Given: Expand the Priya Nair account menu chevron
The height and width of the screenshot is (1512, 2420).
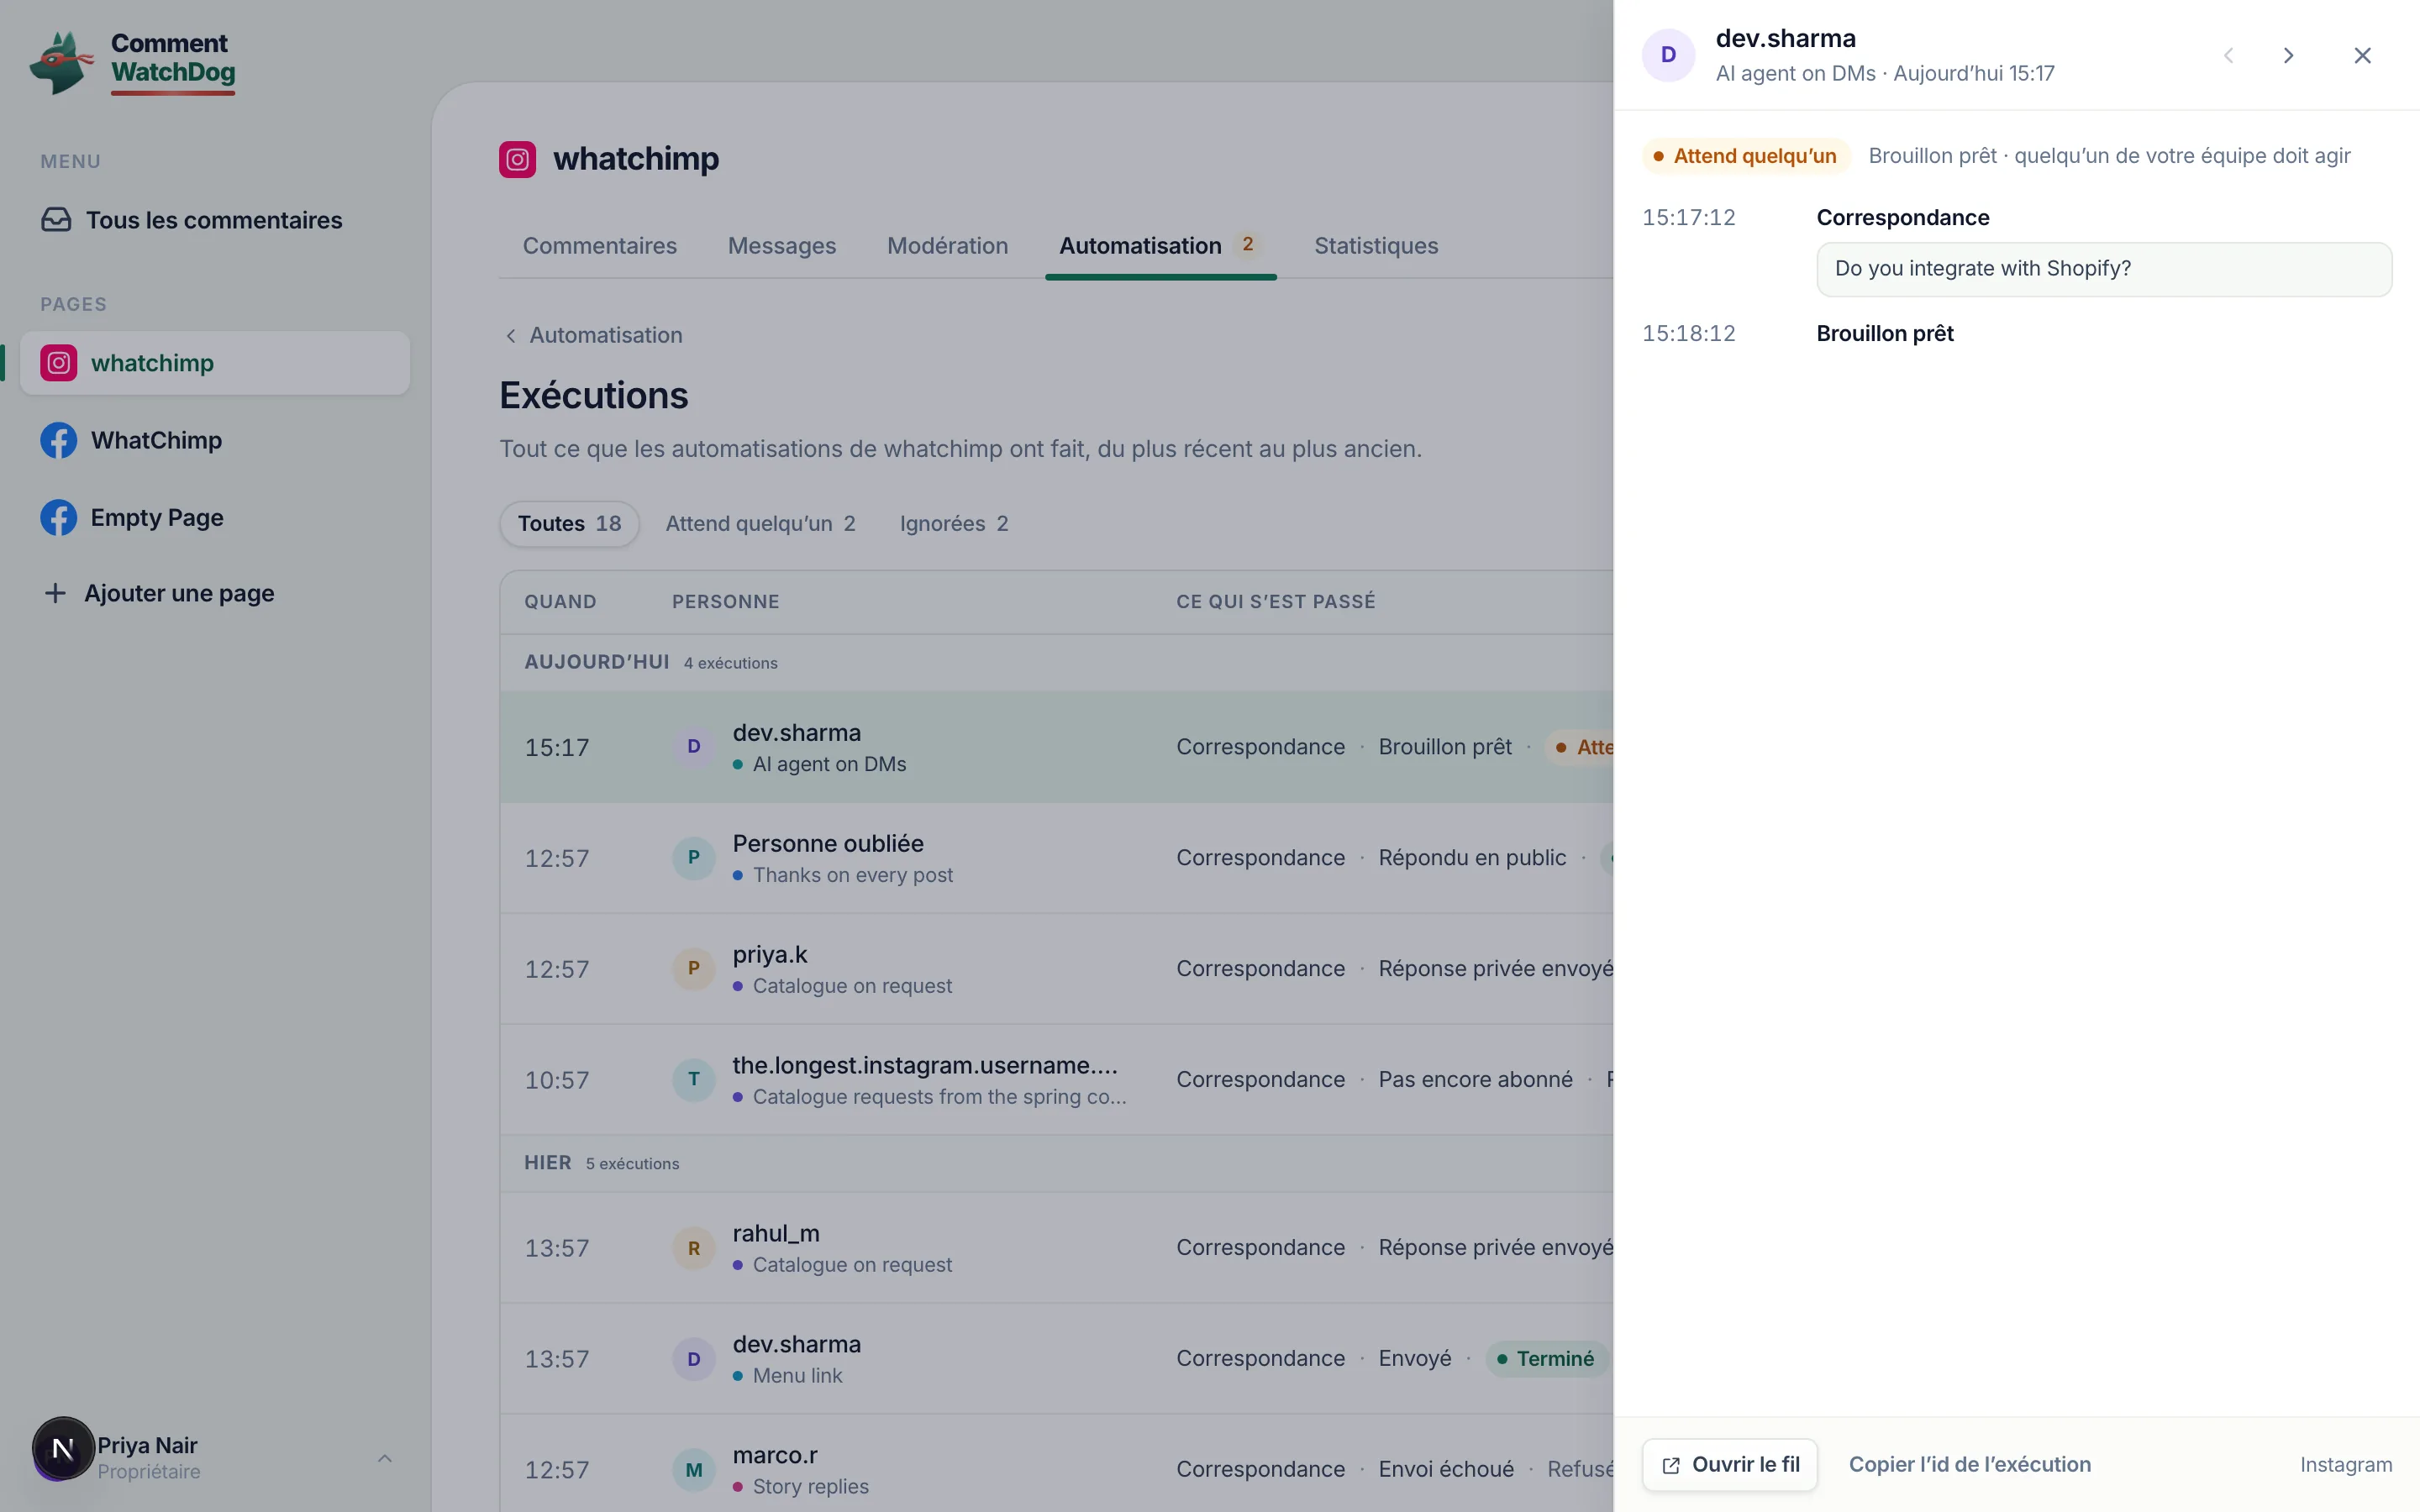Looking at the screenshot, I should pos(384,1458).
